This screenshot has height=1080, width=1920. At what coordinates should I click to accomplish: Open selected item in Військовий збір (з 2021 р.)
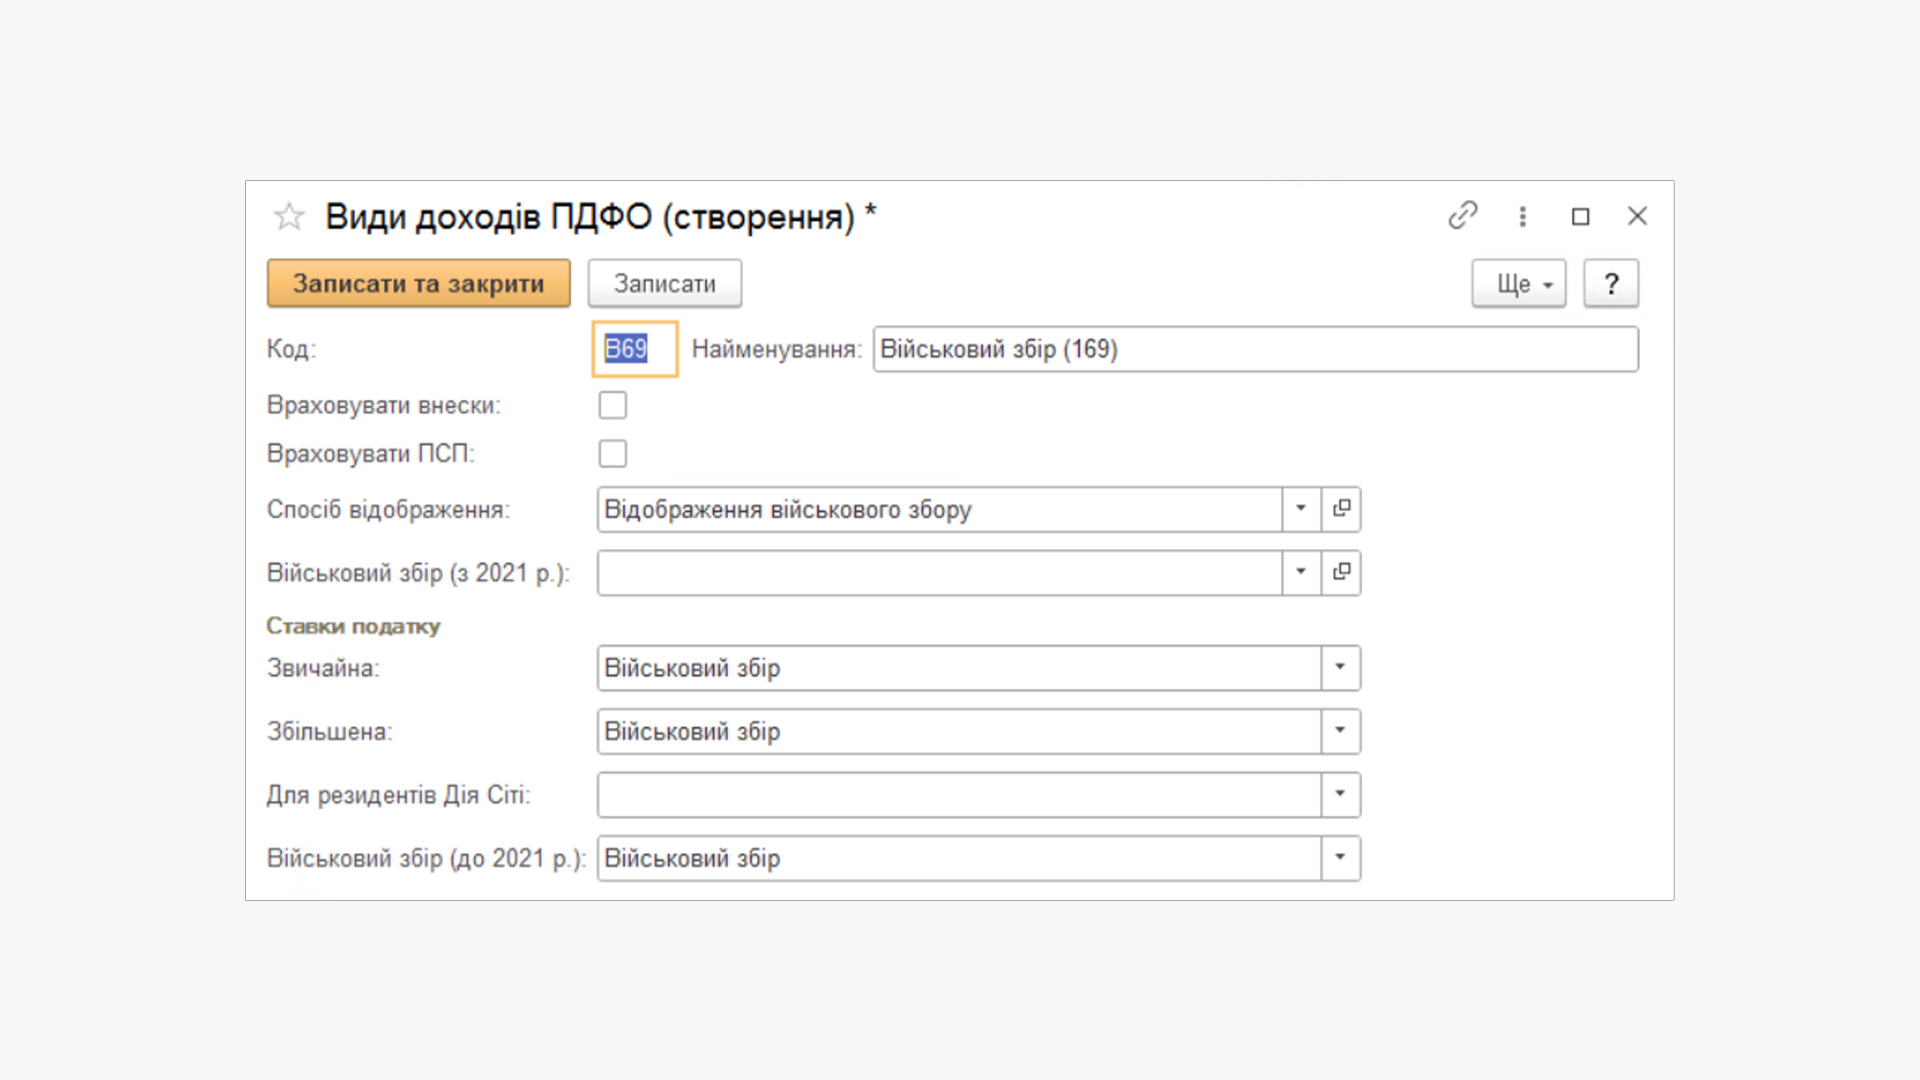[1341, 573]
